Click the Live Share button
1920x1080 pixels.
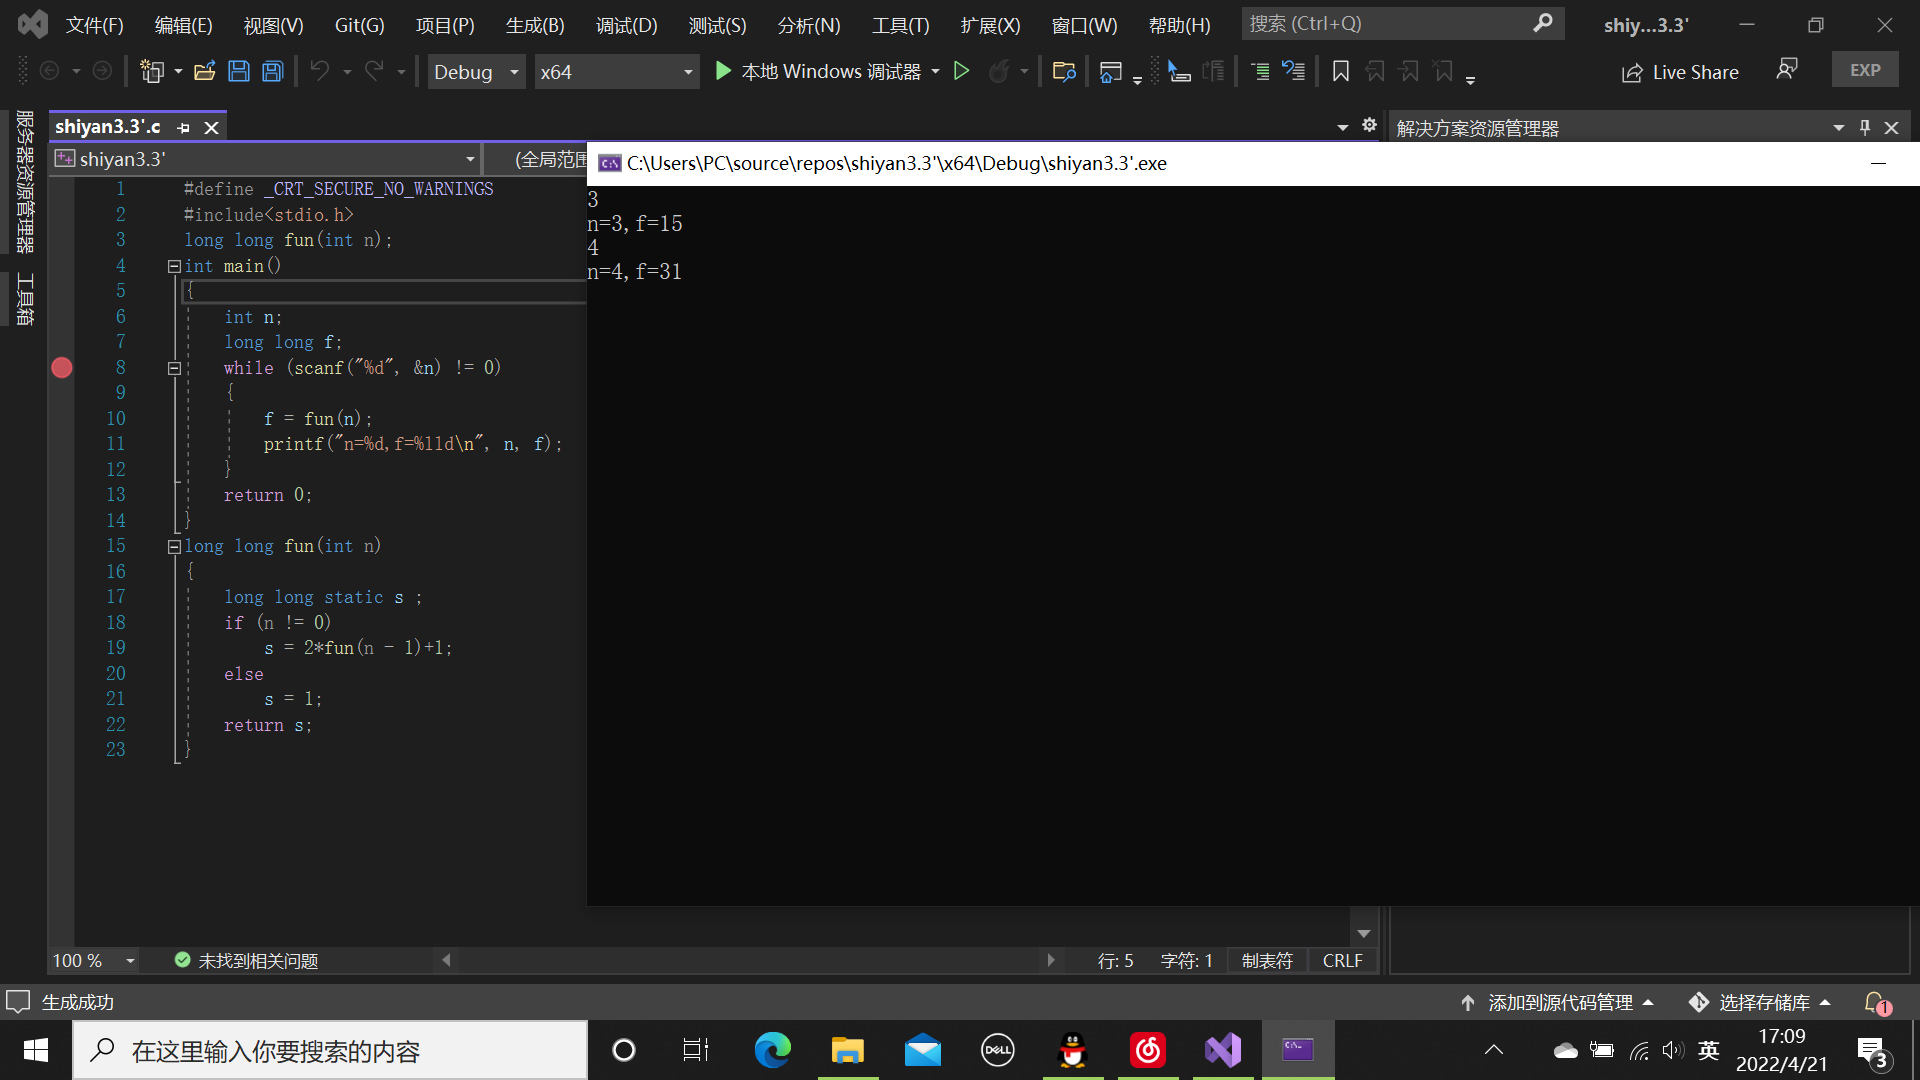1680,72
